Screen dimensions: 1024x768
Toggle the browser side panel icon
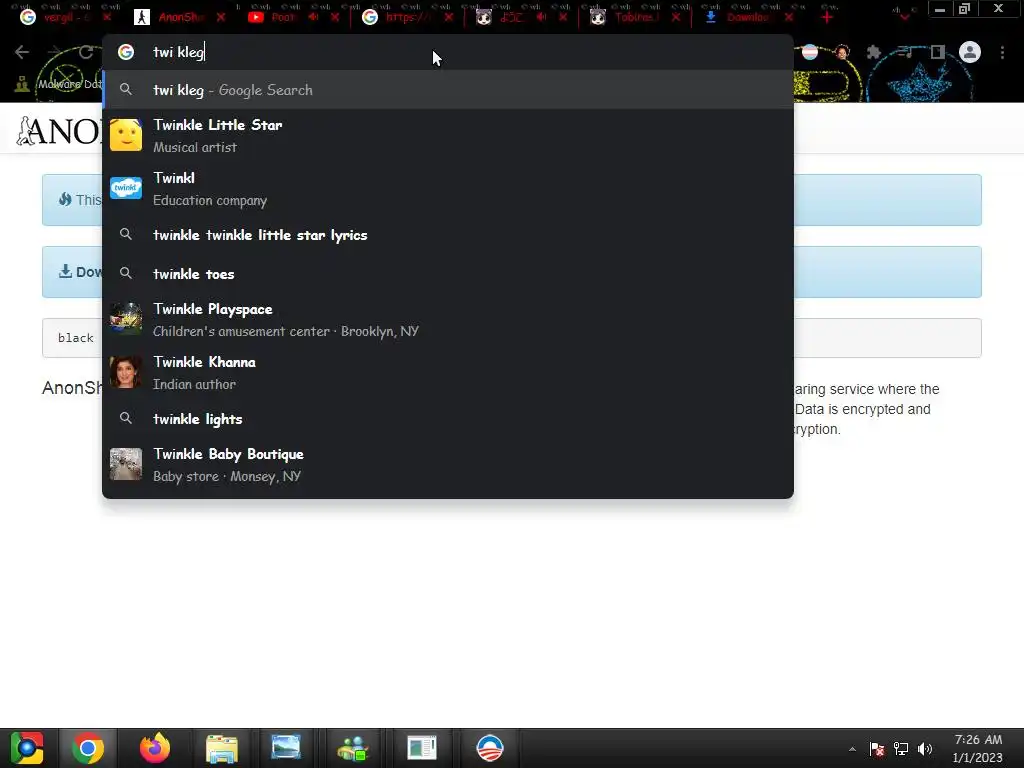tap(938, 52)
